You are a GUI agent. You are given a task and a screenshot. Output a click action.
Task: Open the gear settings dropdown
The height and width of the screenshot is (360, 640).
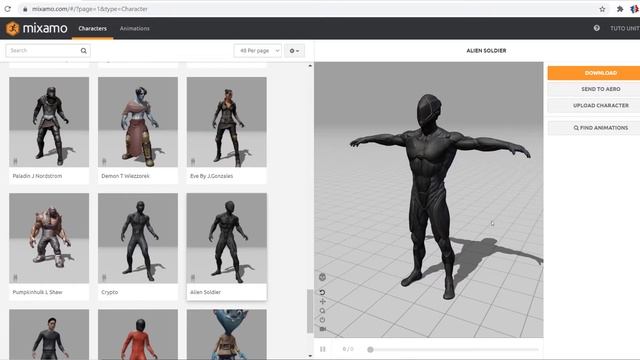pyautogui.click(x=294, y=51)
